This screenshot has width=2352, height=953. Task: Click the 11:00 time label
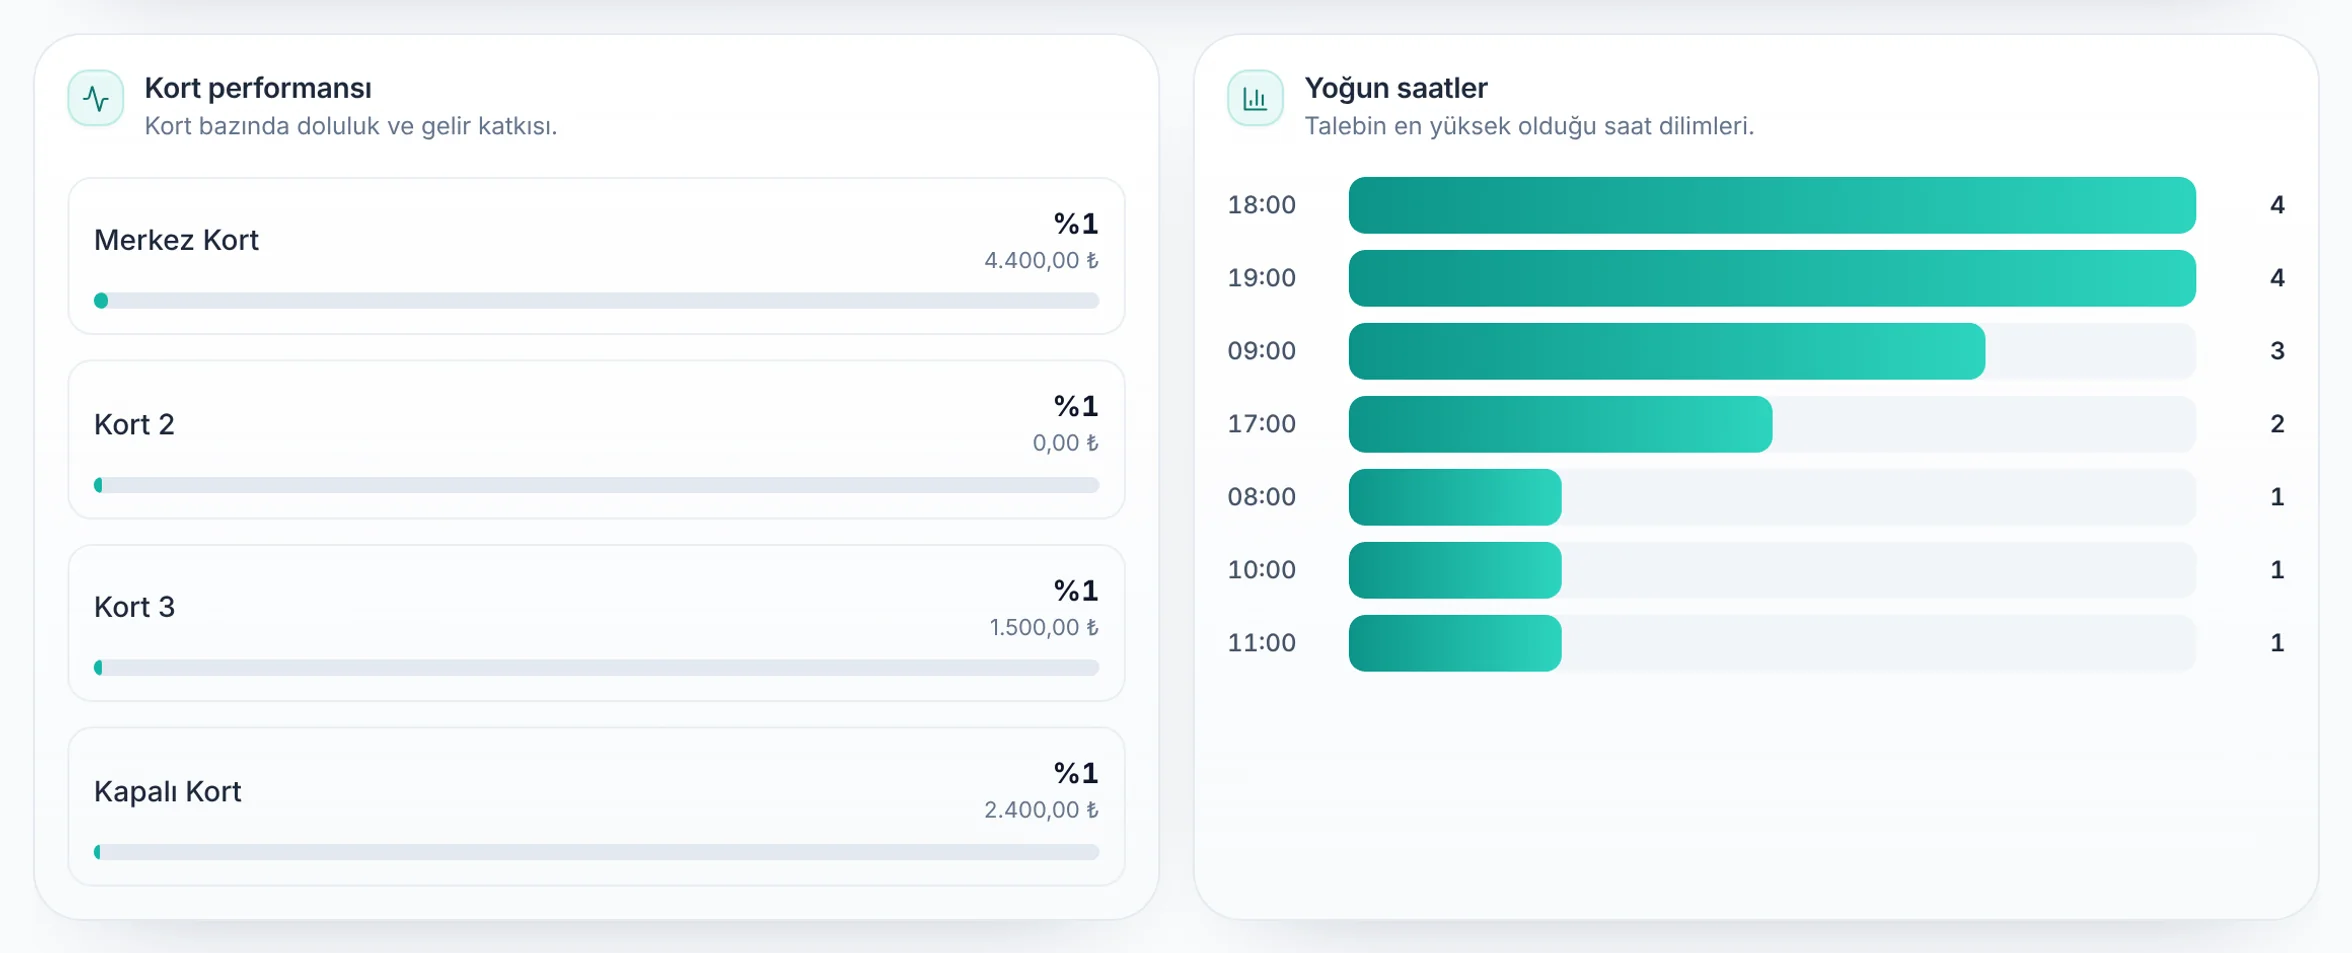pos(1262,643)
